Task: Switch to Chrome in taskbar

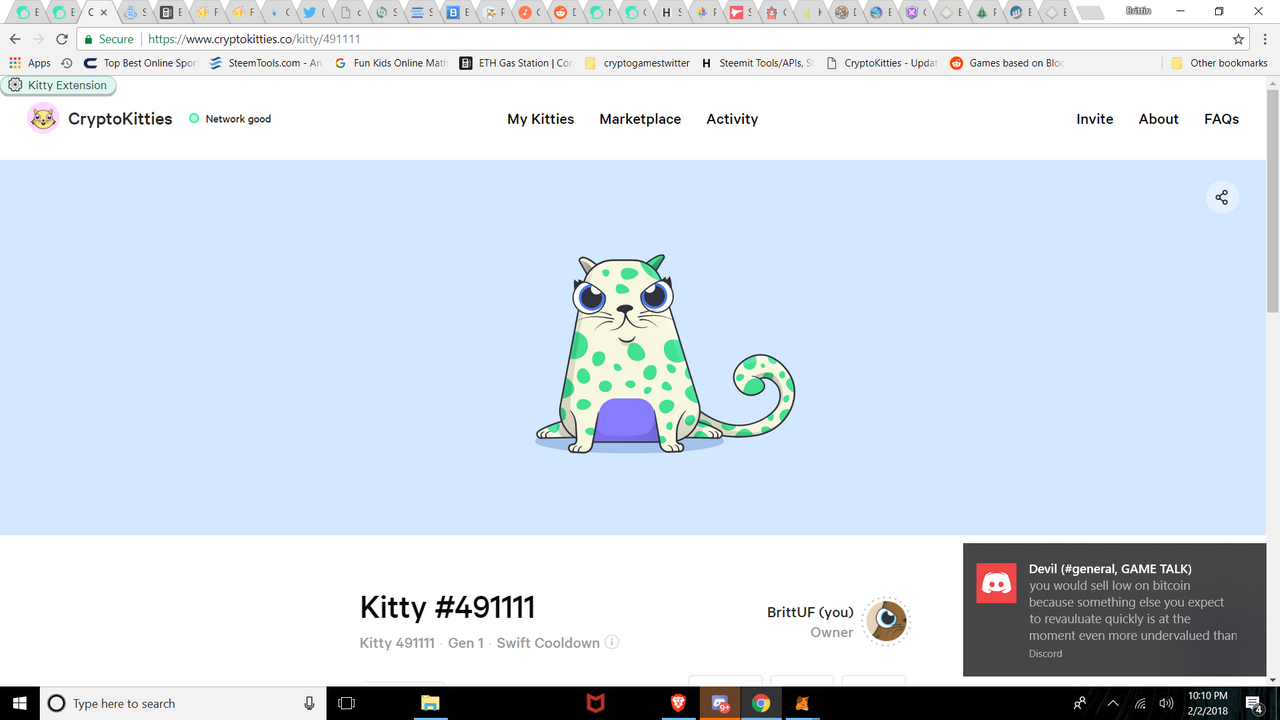Action: click(761, 703)
